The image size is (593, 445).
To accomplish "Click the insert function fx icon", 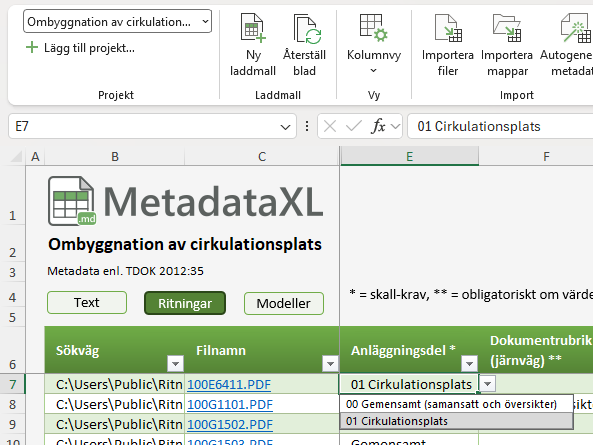I will 378,126.
